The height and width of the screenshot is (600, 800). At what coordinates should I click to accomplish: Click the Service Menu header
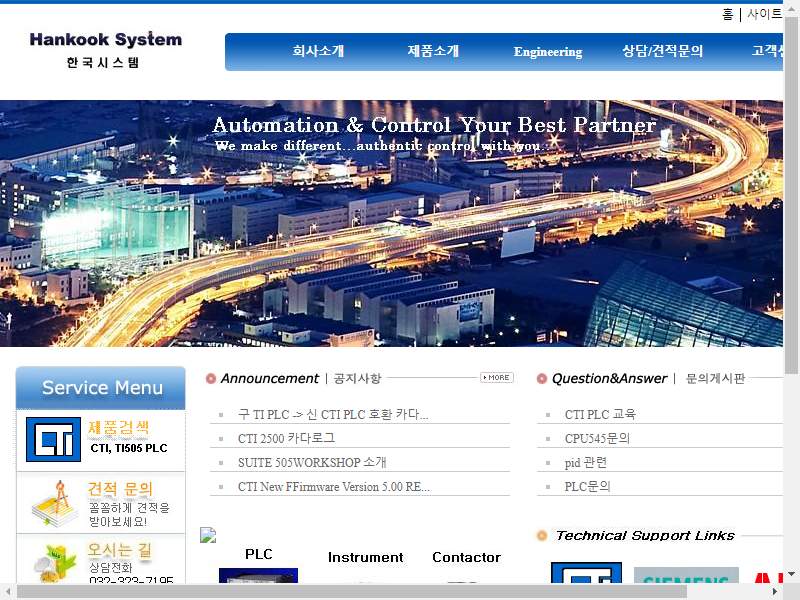101,388
